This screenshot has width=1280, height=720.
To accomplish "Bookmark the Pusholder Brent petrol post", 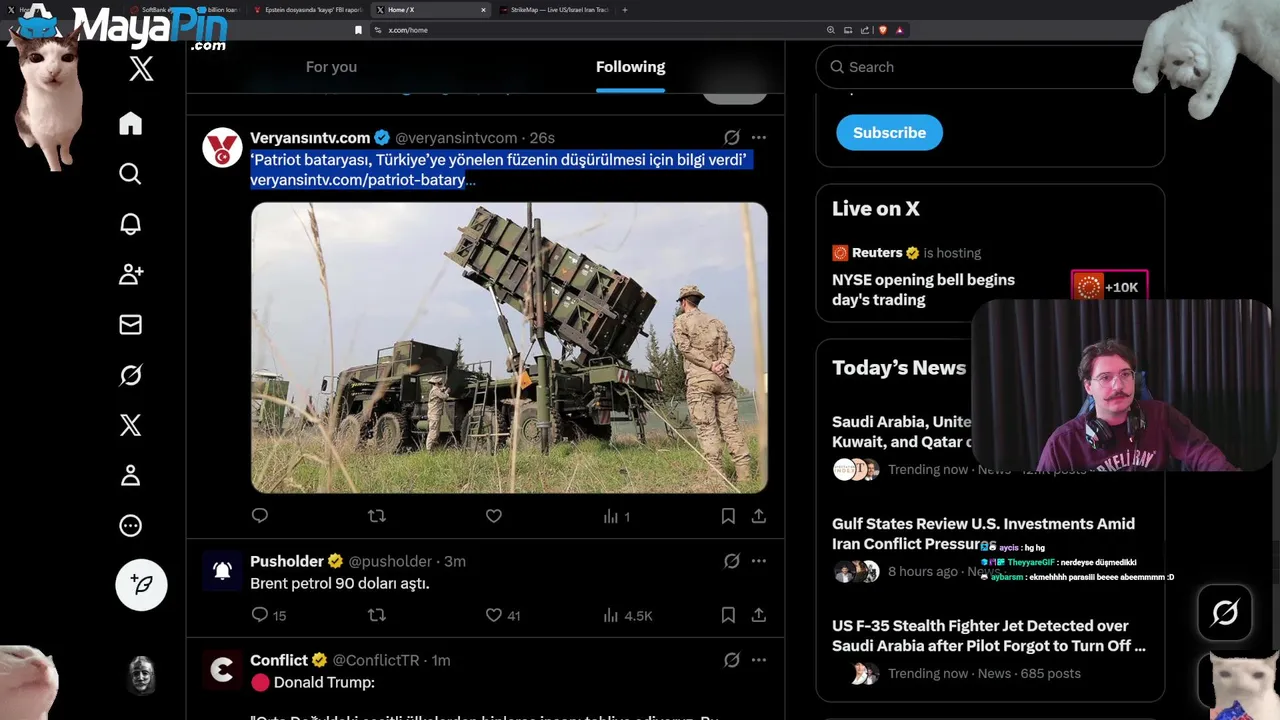I will tap(728, 615).
